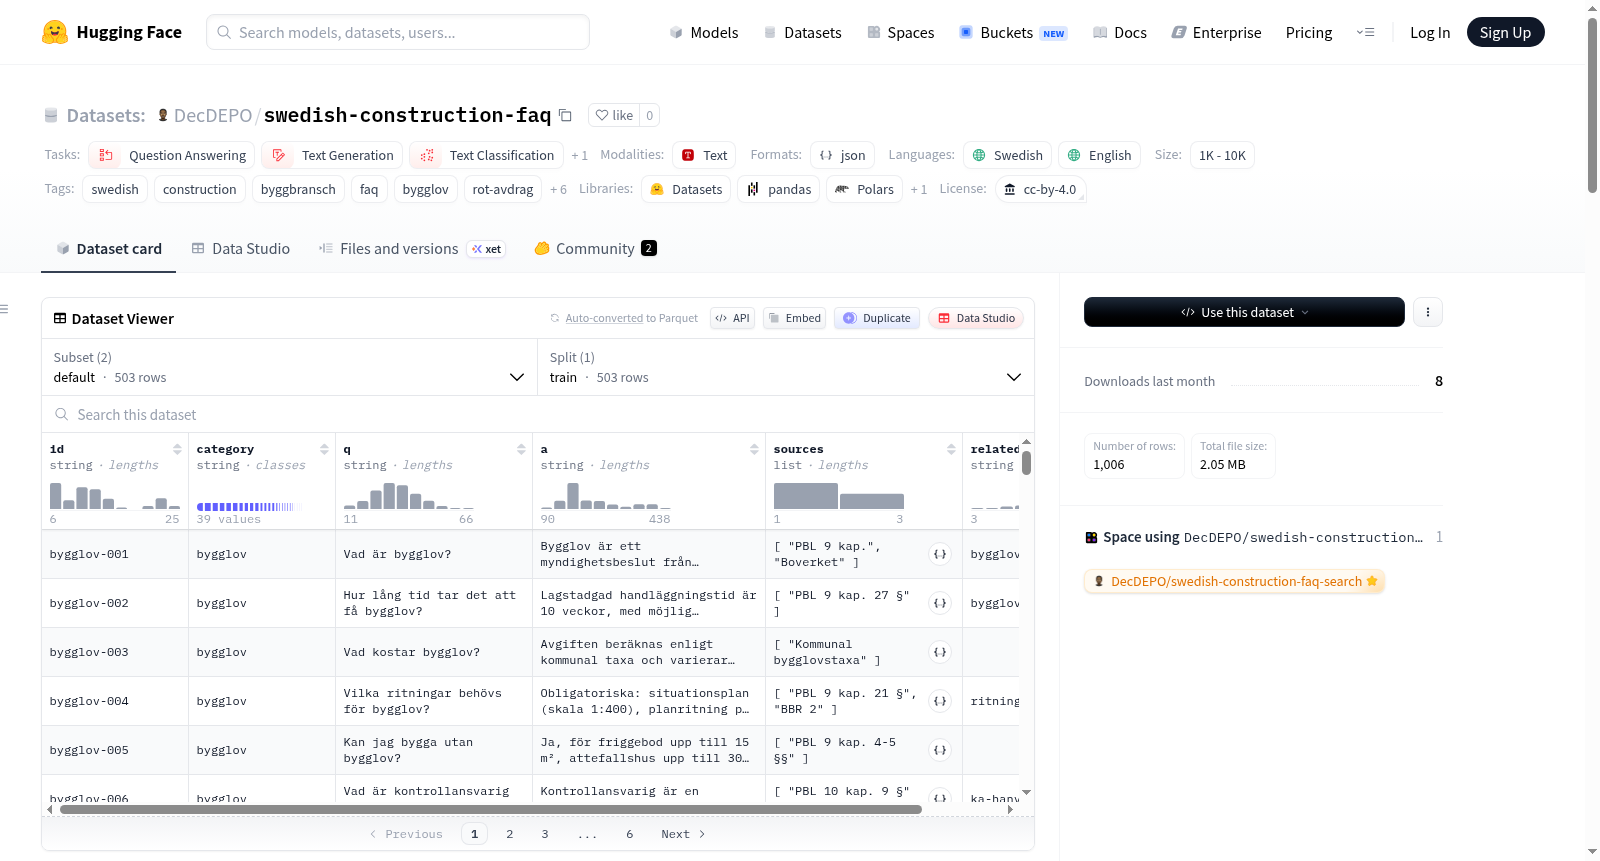This screenshot has height=861, width=1600.
Task: Click the Duplicate button
Action: pos(877,318)
